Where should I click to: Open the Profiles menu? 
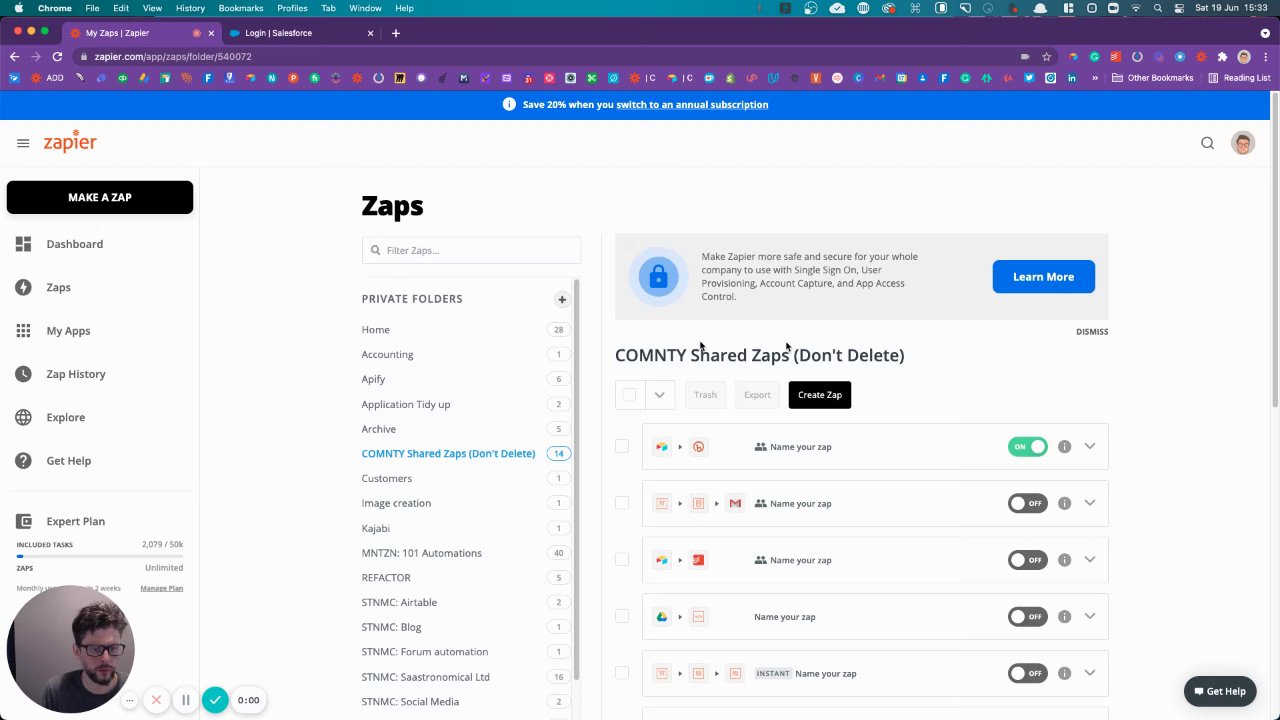click(292, 8)
